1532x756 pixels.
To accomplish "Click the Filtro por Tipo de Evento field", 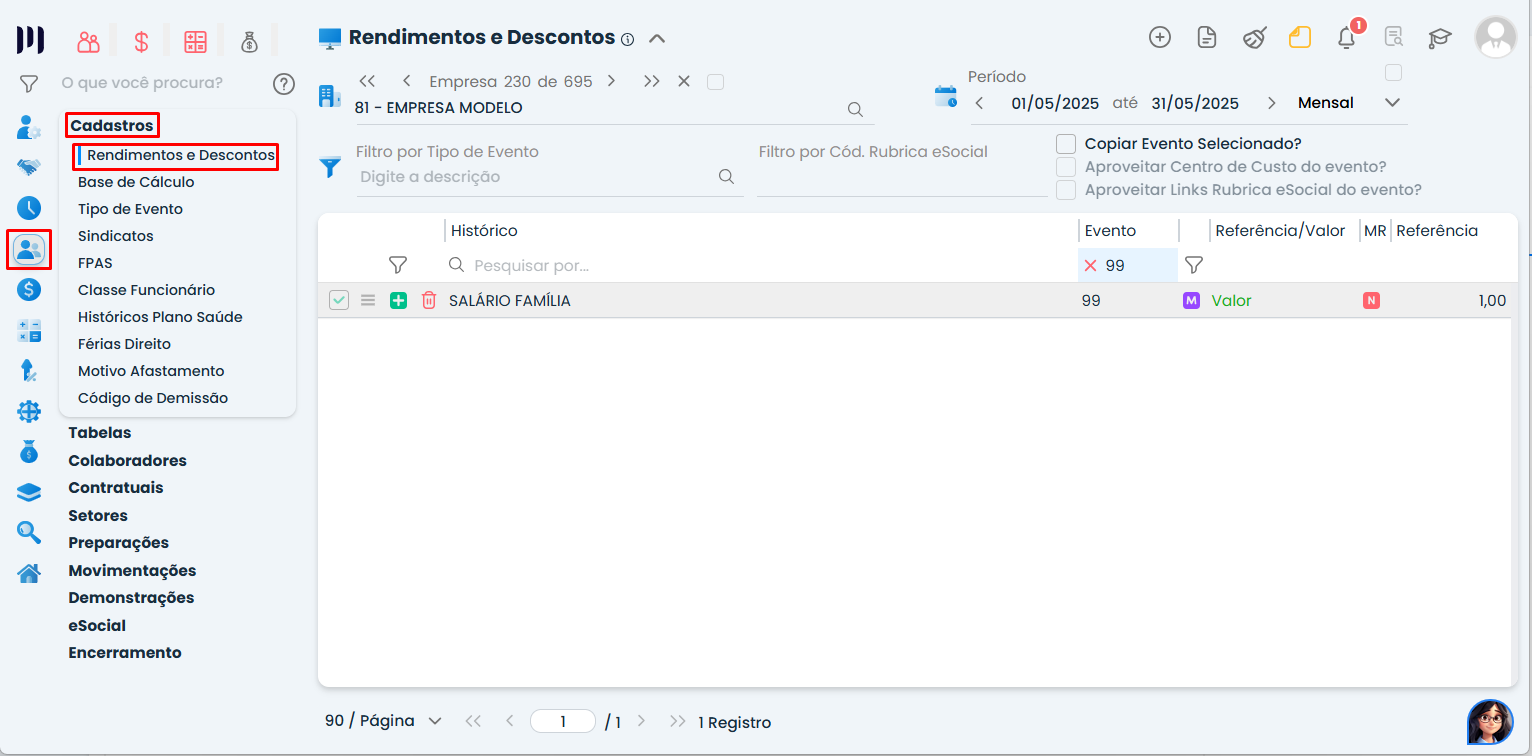I will 549,177.
